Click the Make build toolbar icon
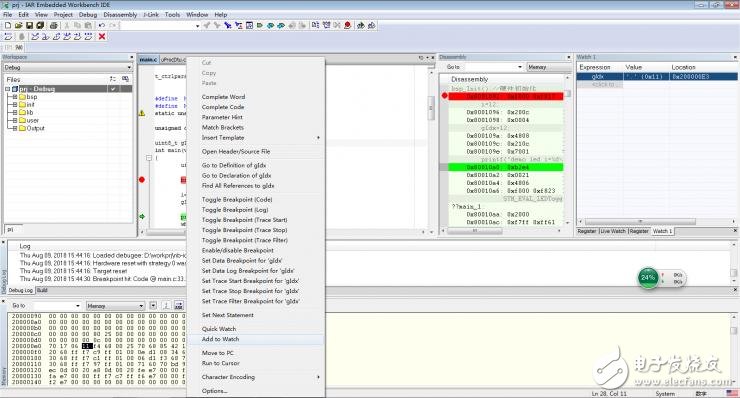Image resolution: width=740 pixels, height=398 pixels. click(x=326, y=25)
